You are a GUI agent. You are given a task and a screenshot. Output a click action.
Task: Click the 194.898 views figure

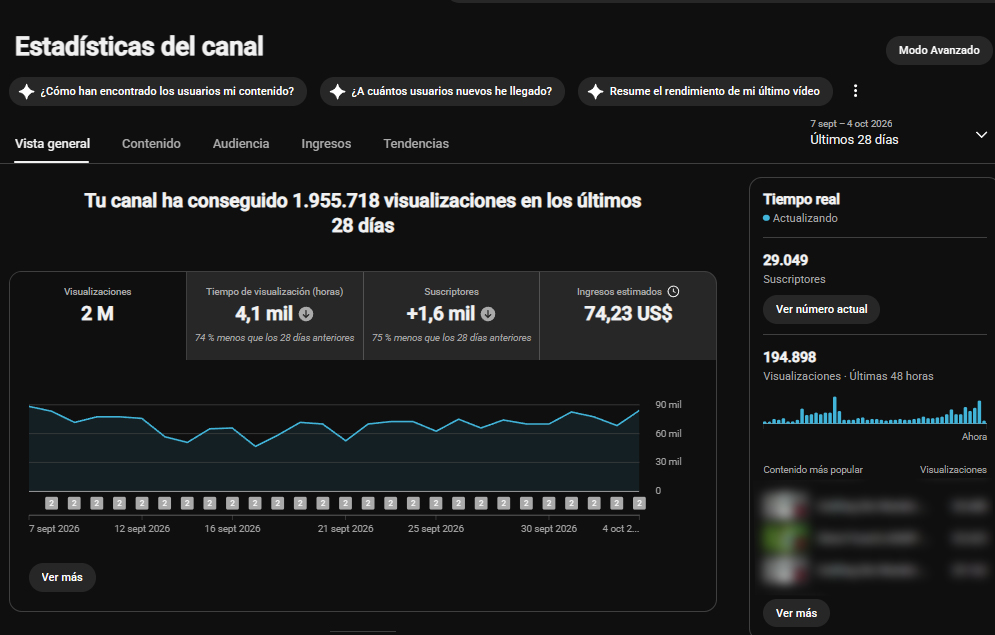789,357
